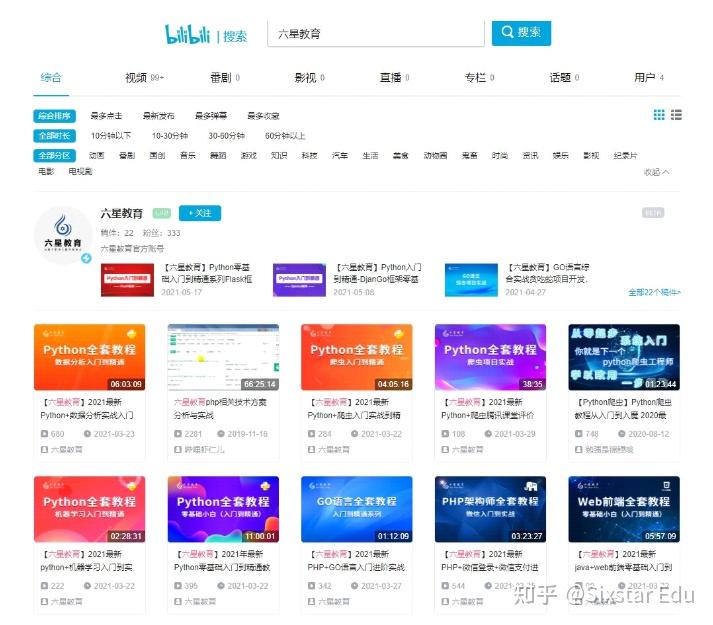Image resolution: width=713 pixels, height=625 pixels.
Task: Sort by 最多弹幕
Action: click(x=211, y=116)
